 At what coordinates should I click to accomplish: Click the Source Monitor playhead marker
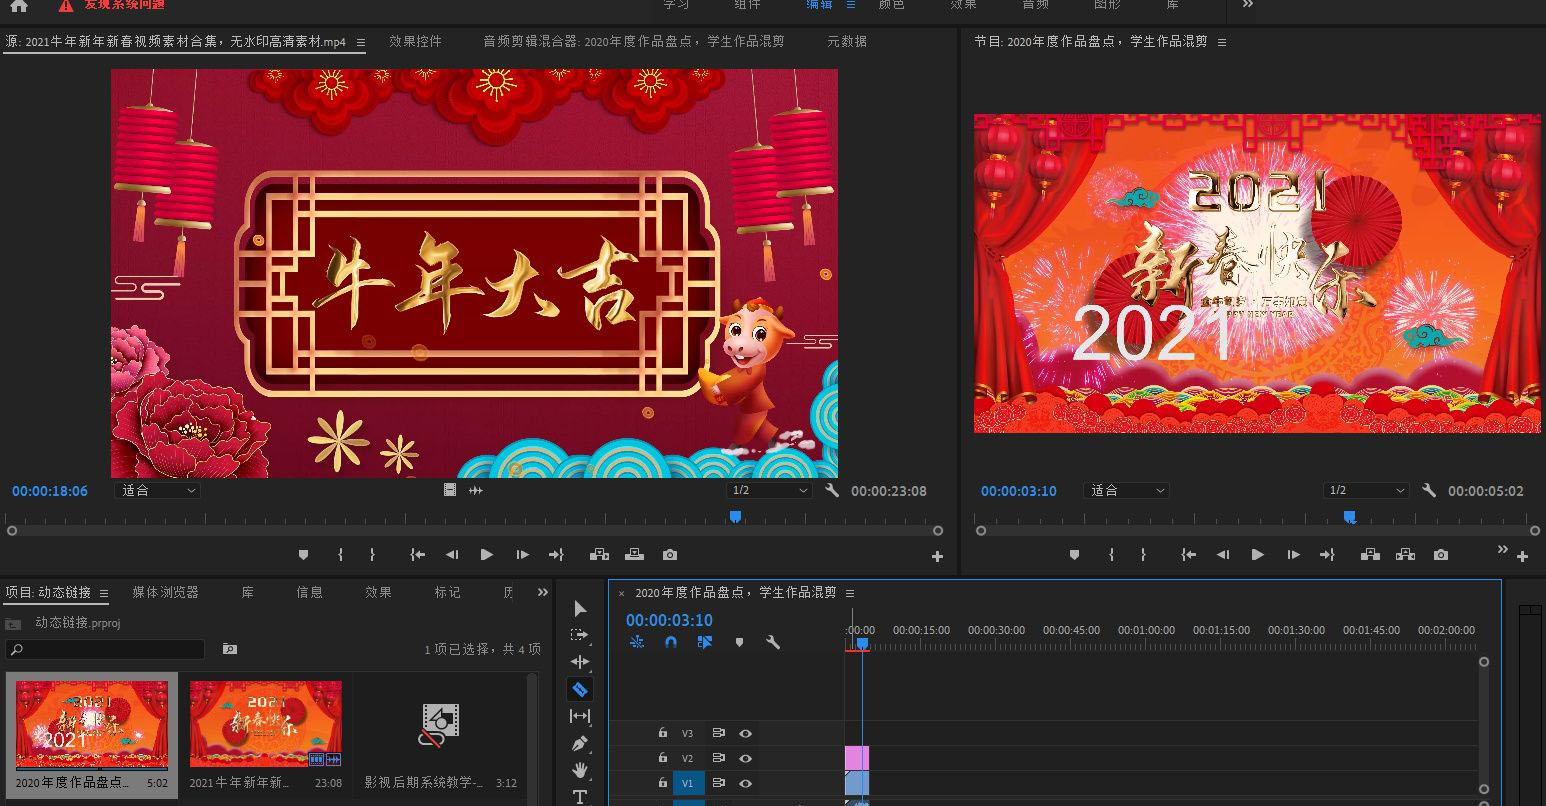coord(735,517)
